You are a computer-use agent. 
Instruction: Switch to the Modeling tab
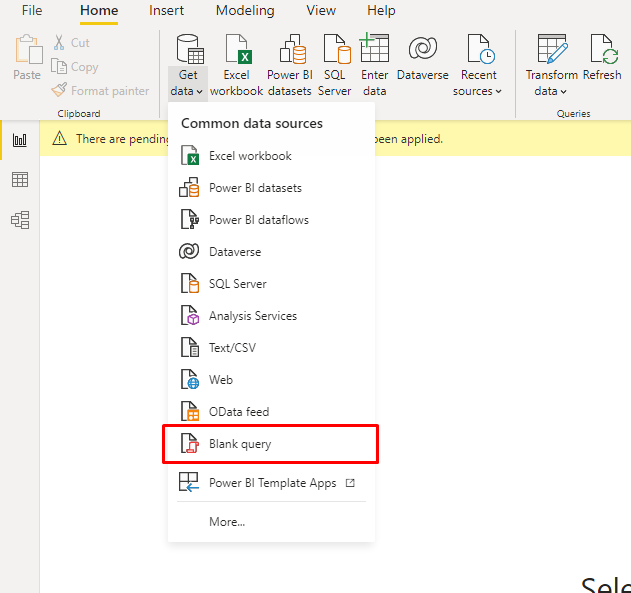point(245,11)
